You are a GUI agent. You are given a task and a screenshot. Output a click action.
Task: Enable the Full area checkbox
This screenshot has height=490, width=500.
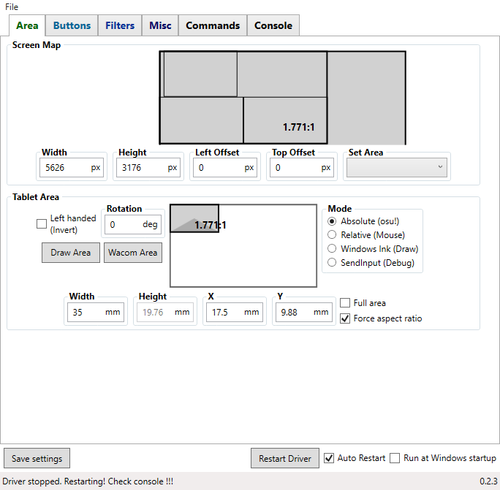point(345,303)
